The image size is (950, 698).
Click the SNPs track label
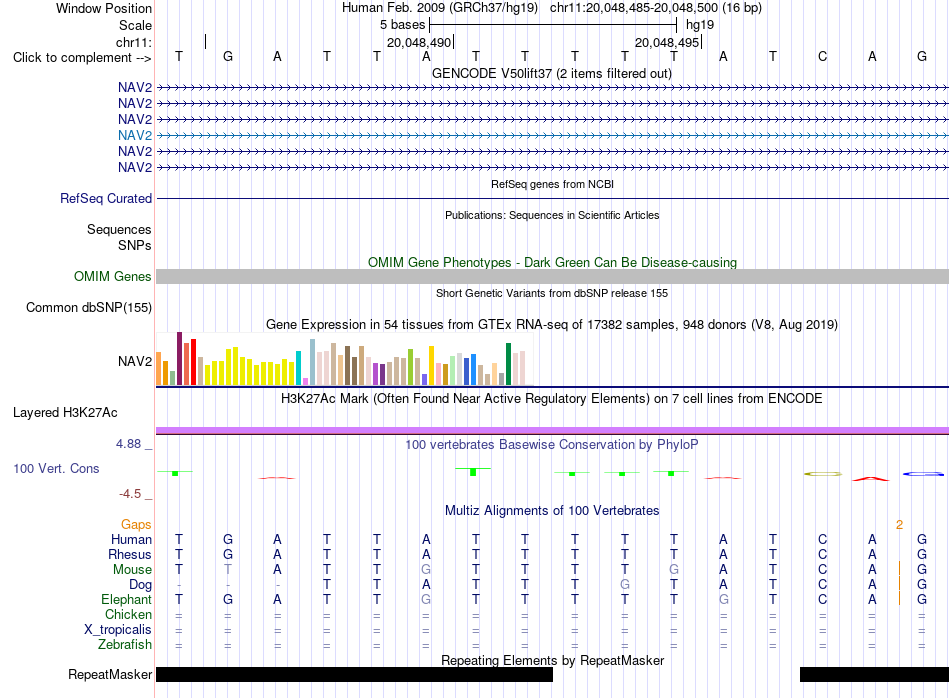pyautogui.click(x=135, y=245)
